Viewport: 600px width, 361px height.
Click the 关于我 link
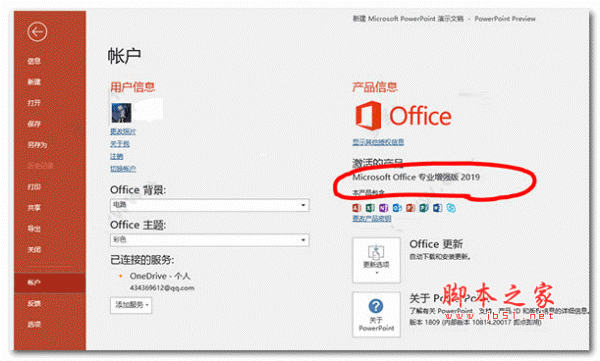pos(120,144)
